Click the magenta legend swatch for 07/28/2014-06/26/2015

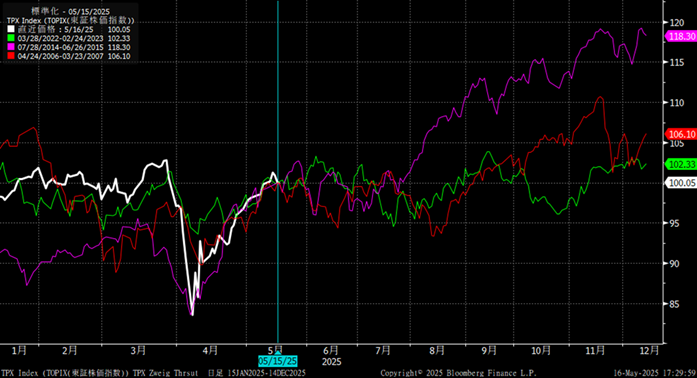pos(11,47)
